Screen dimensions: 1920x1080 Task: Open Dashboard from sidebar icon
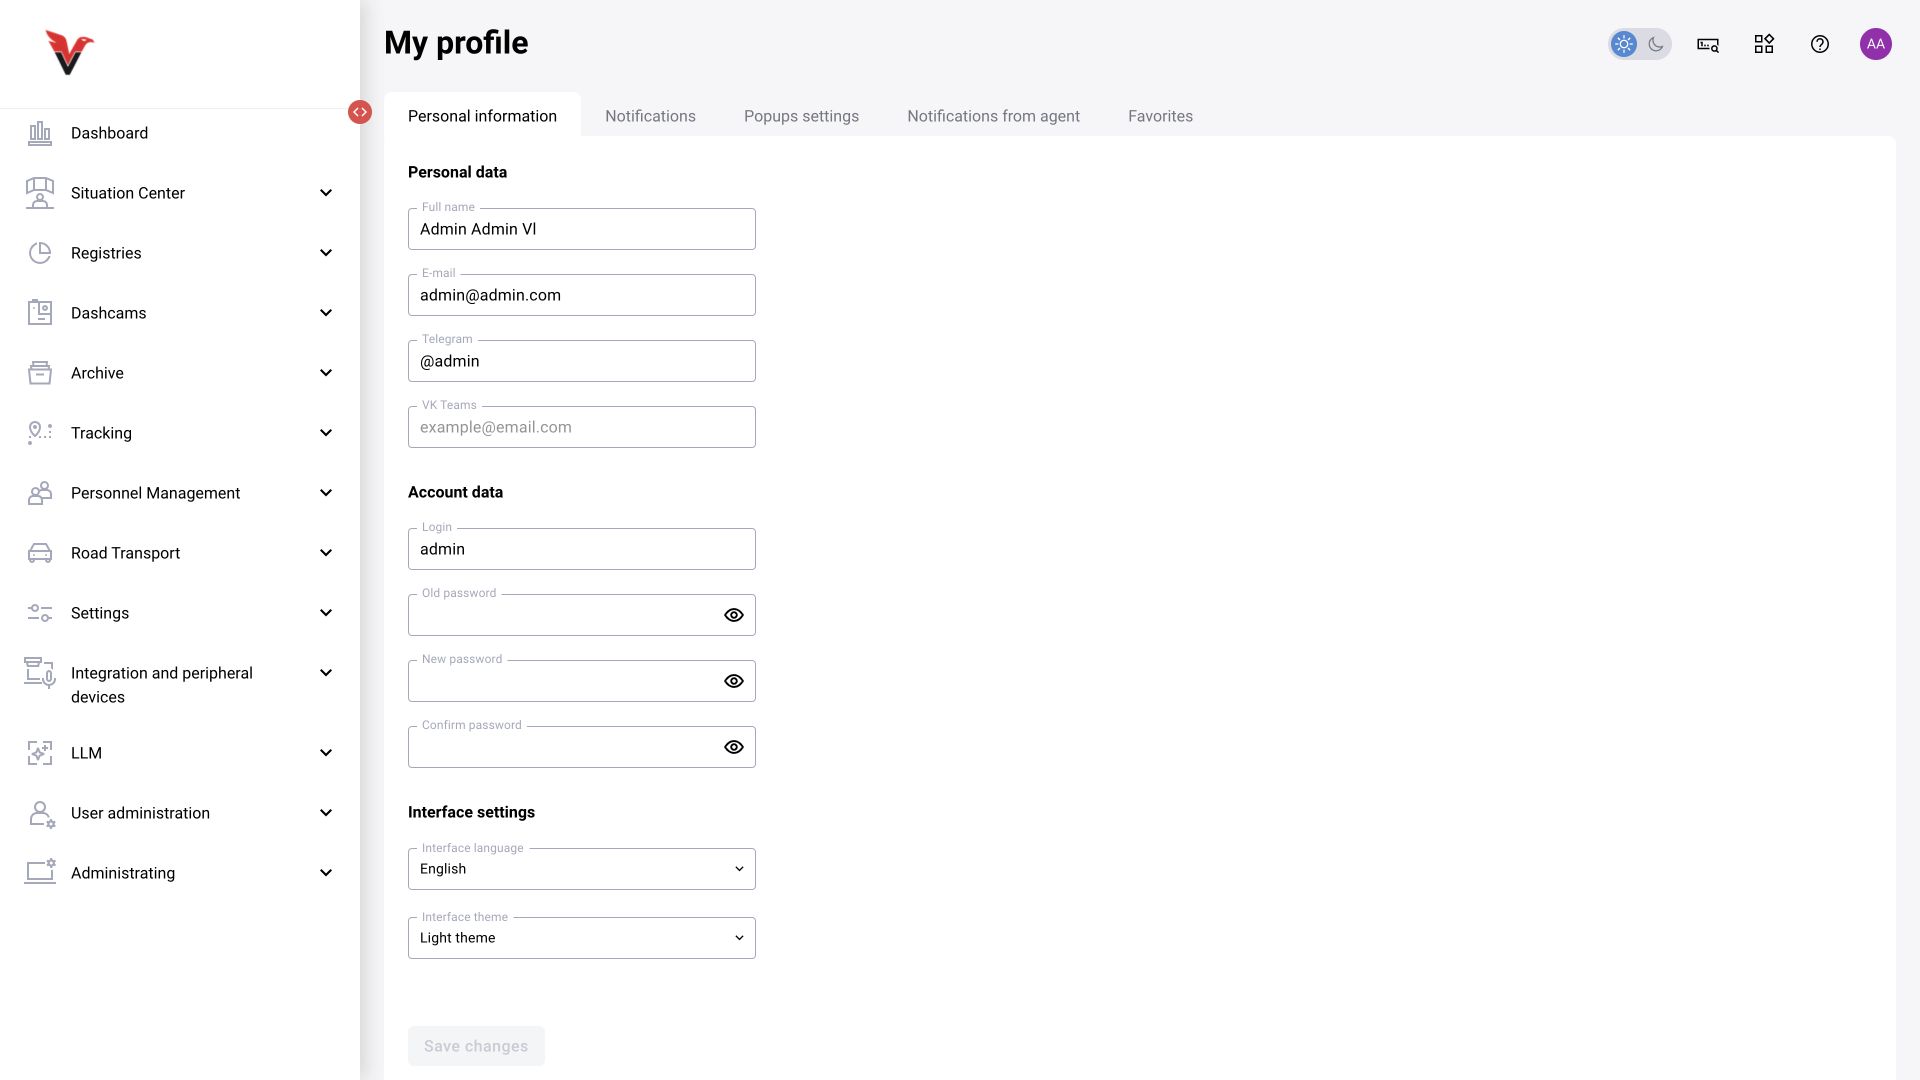tap(40, 133)
